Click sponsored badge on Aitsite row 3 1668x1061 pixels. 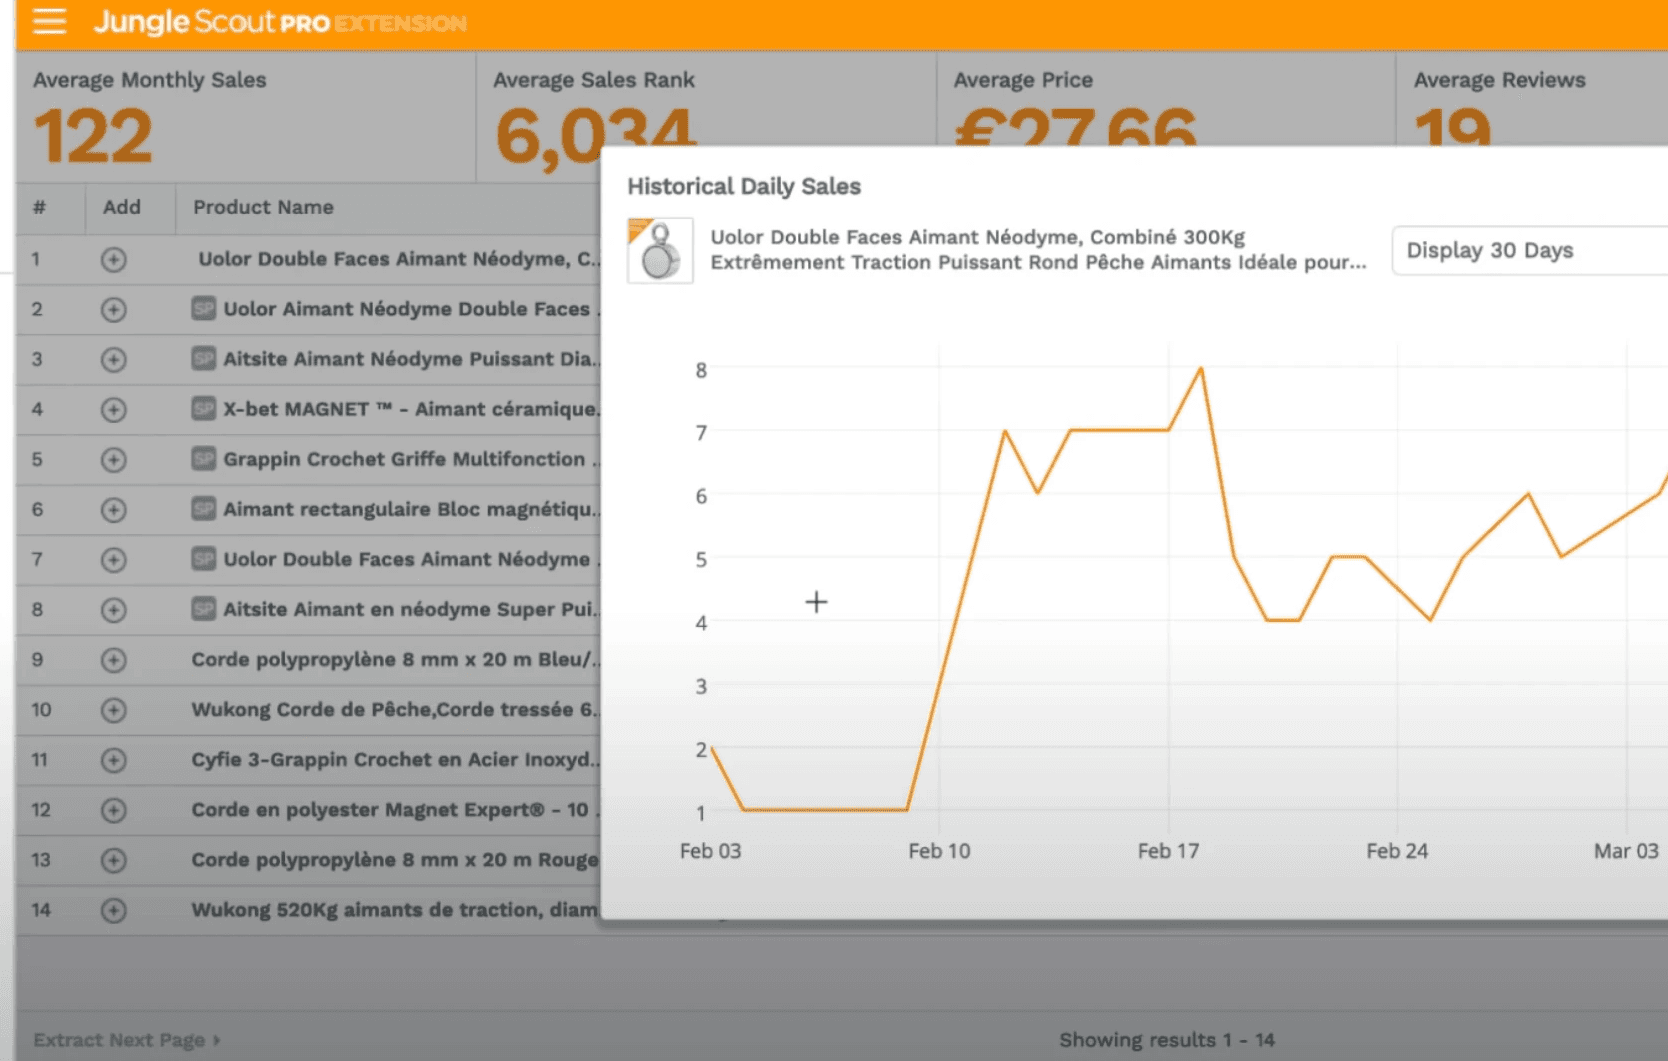pyautogui.click(x=204, y=358)
